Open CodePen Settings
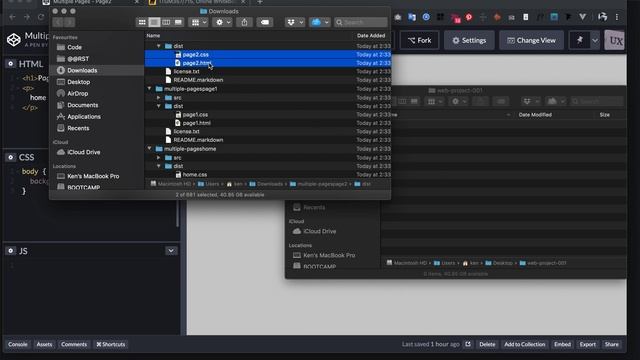Image resolution: width=640 pixels, height=360 pixels. pyautogui.click(x=469, y=40)
